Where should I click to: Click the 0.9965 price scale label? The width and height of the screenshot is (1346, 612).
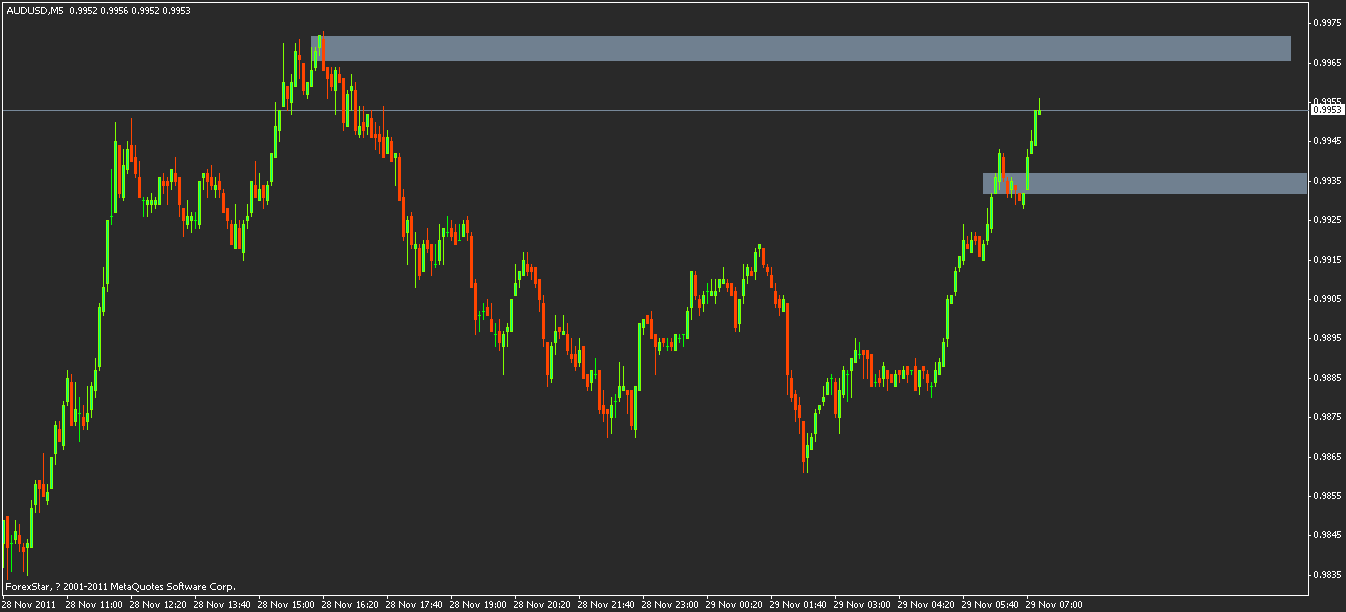click(x=1326, y=63)
